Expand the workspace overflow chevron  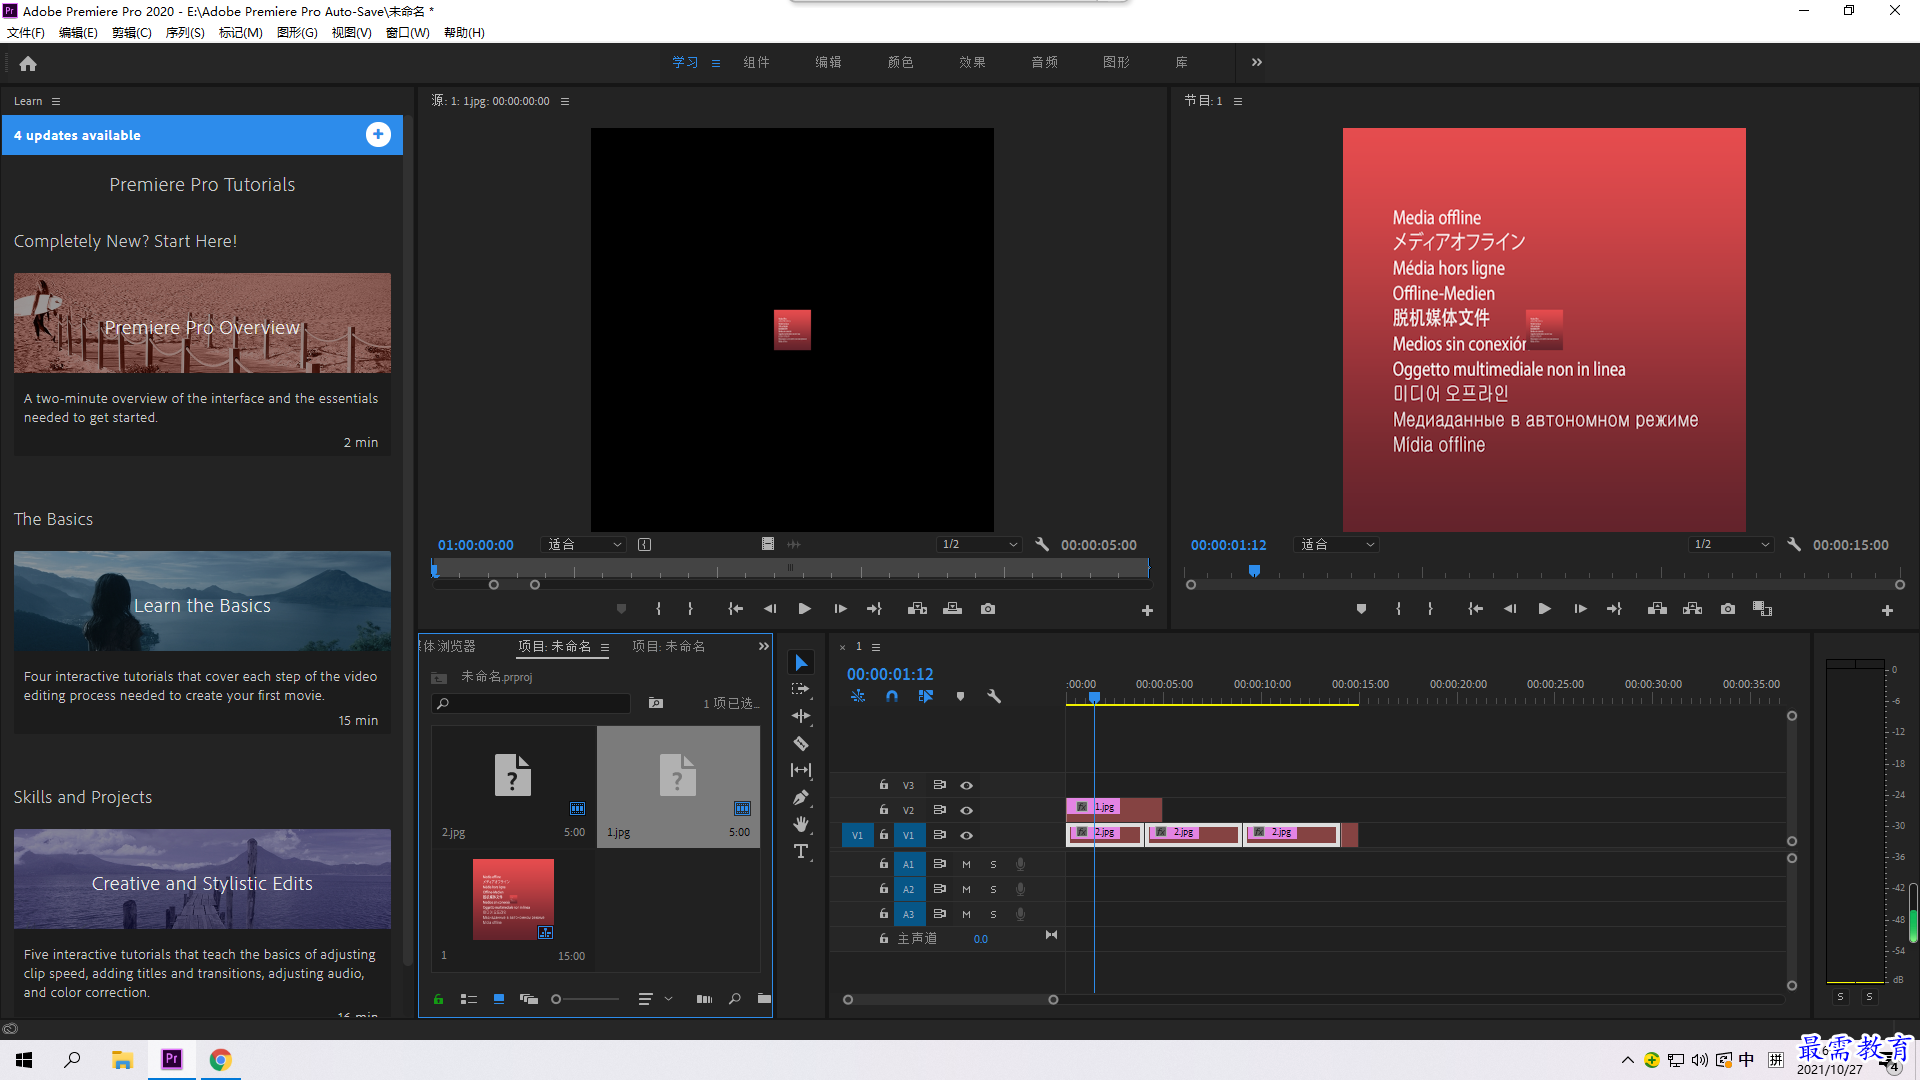1256,62
